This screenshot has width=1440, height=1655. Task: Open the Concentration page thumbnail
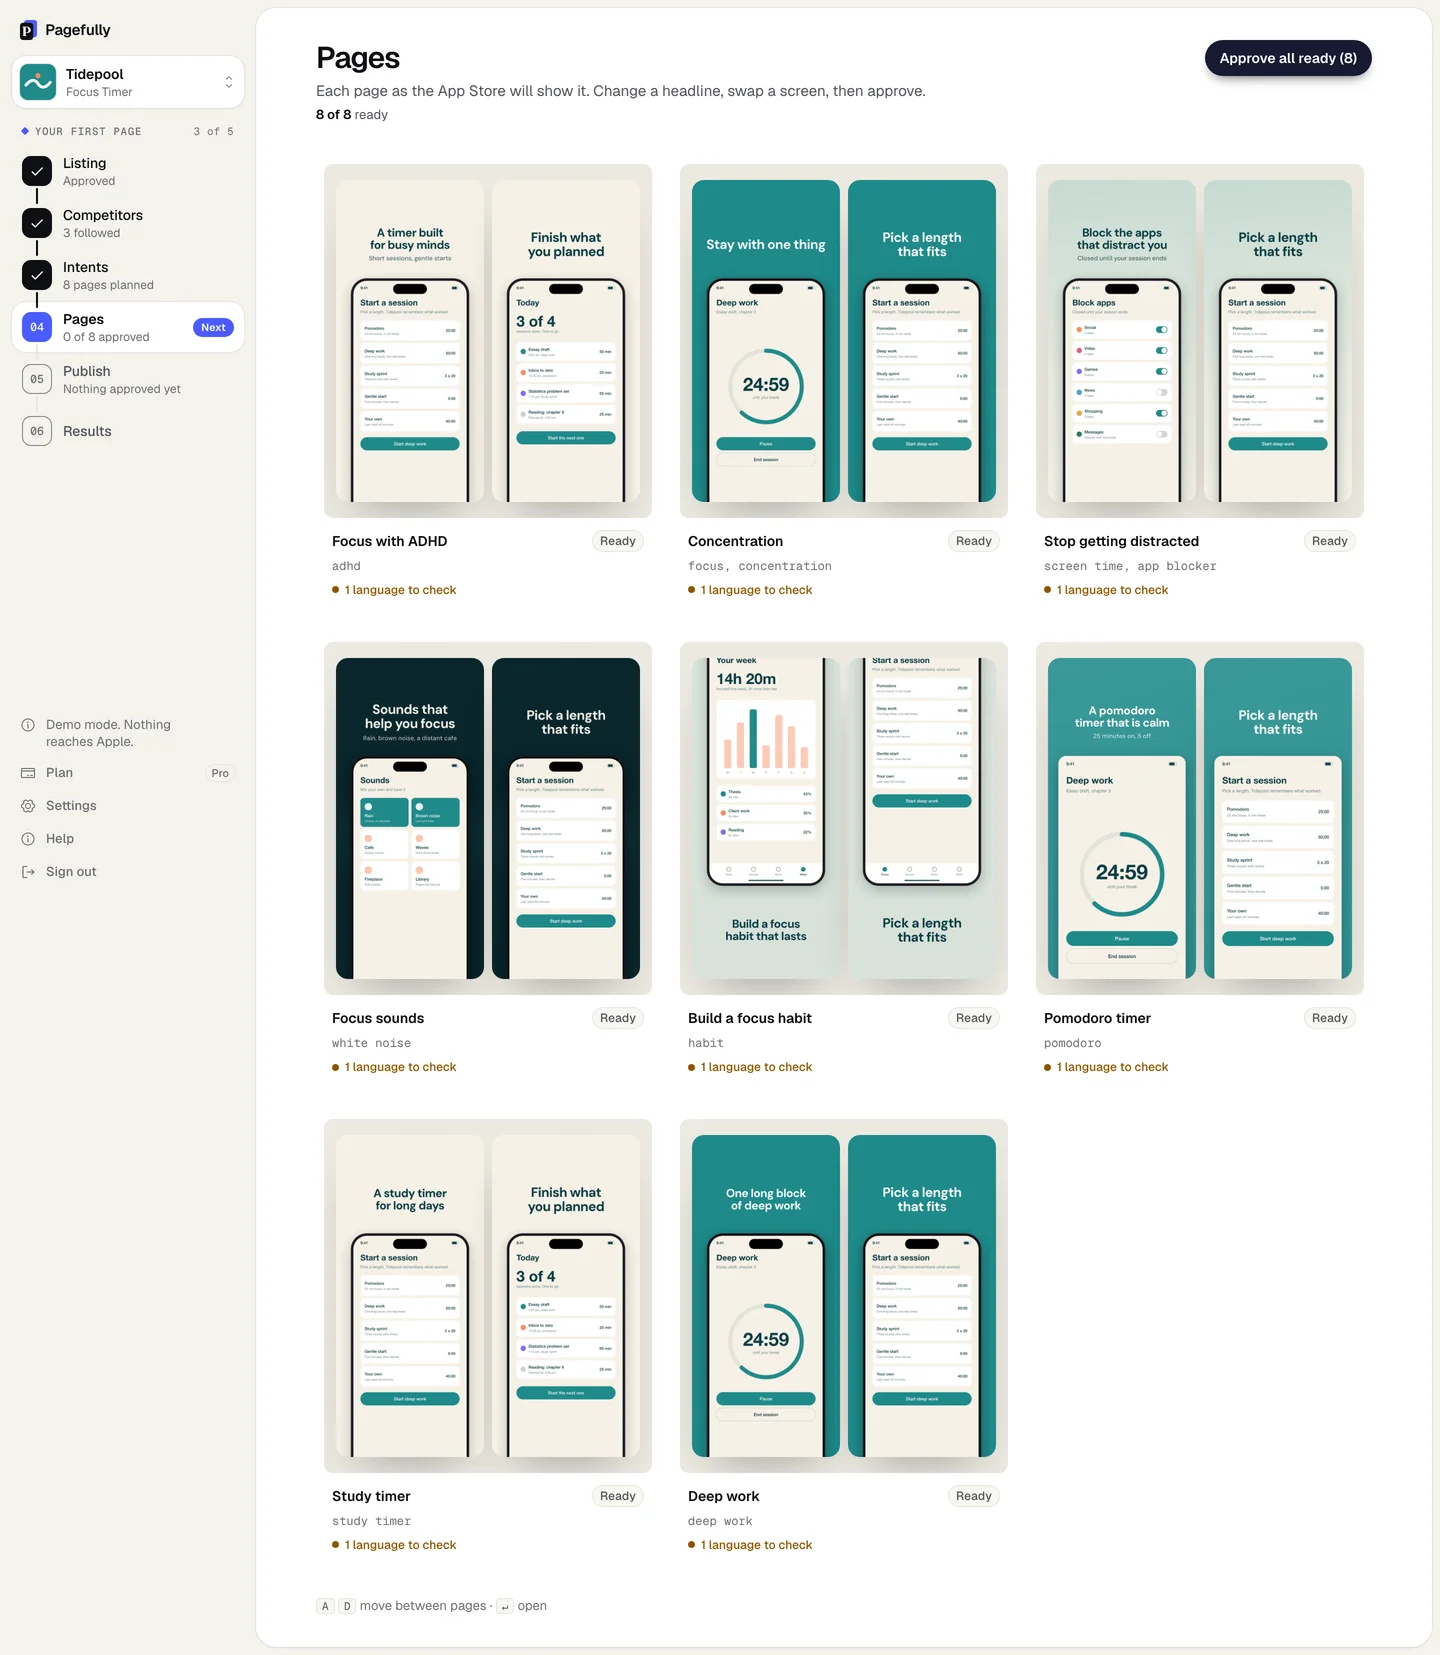(x=844, y=341)
